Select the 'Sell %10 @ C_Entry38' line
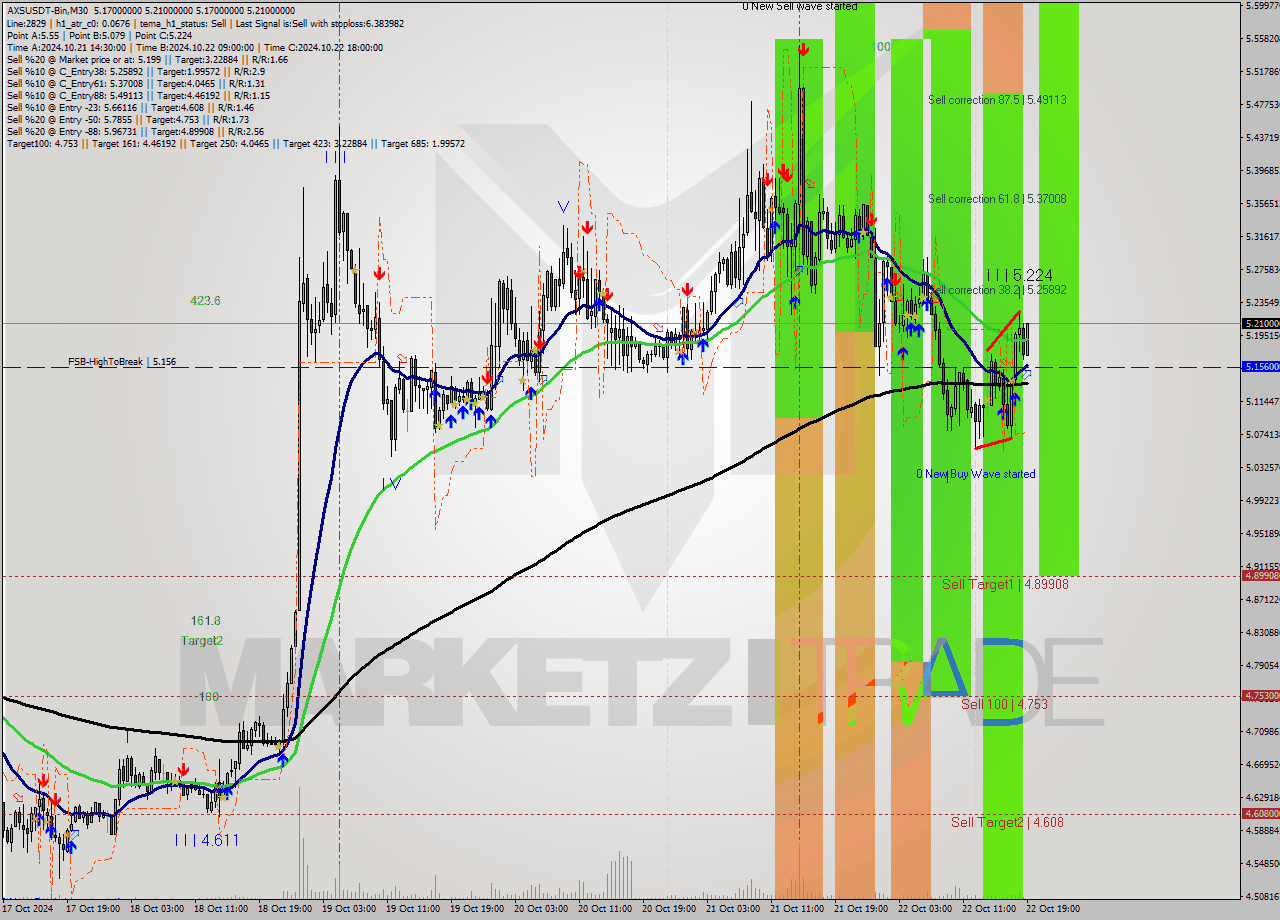 136,71
